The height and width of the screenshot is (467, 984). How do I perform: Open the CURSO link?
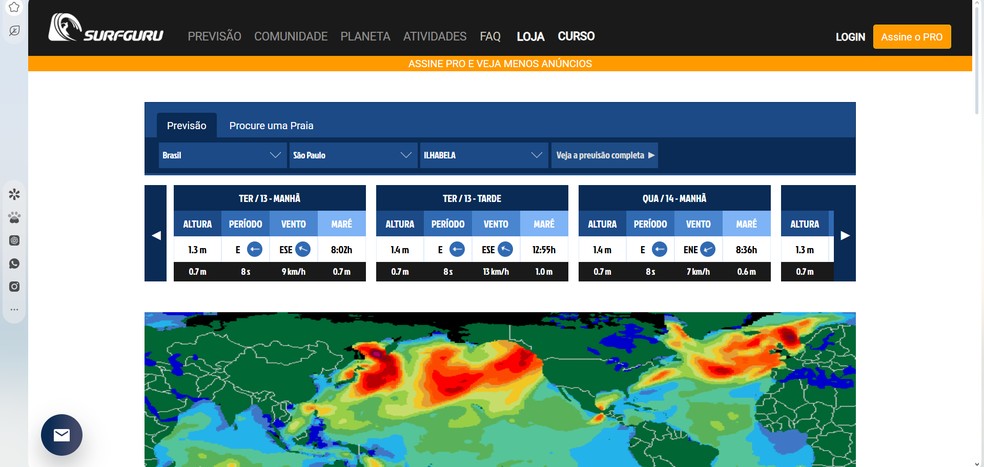pyautogui.click(x=576, y=36)
